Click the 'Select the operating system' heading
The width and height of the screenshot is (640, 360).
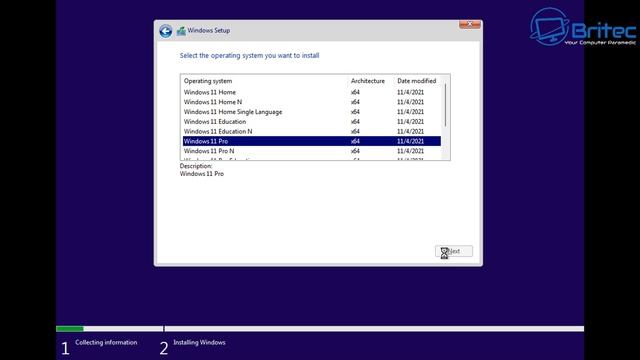pos(249,56)
